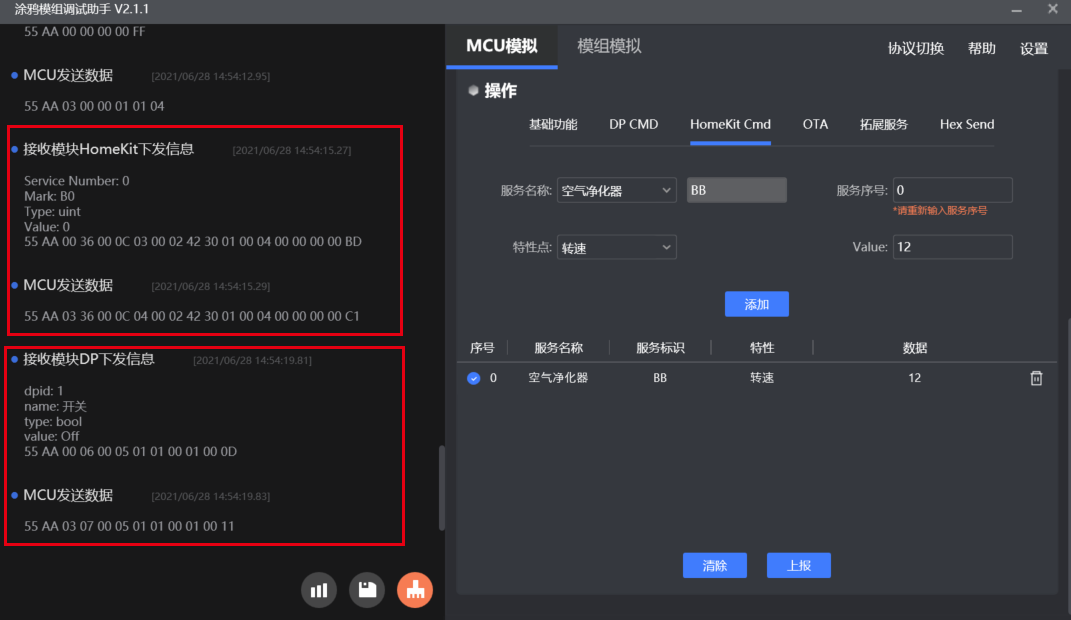
Task: Click the 数据 column header
Action: click(915, 348)
